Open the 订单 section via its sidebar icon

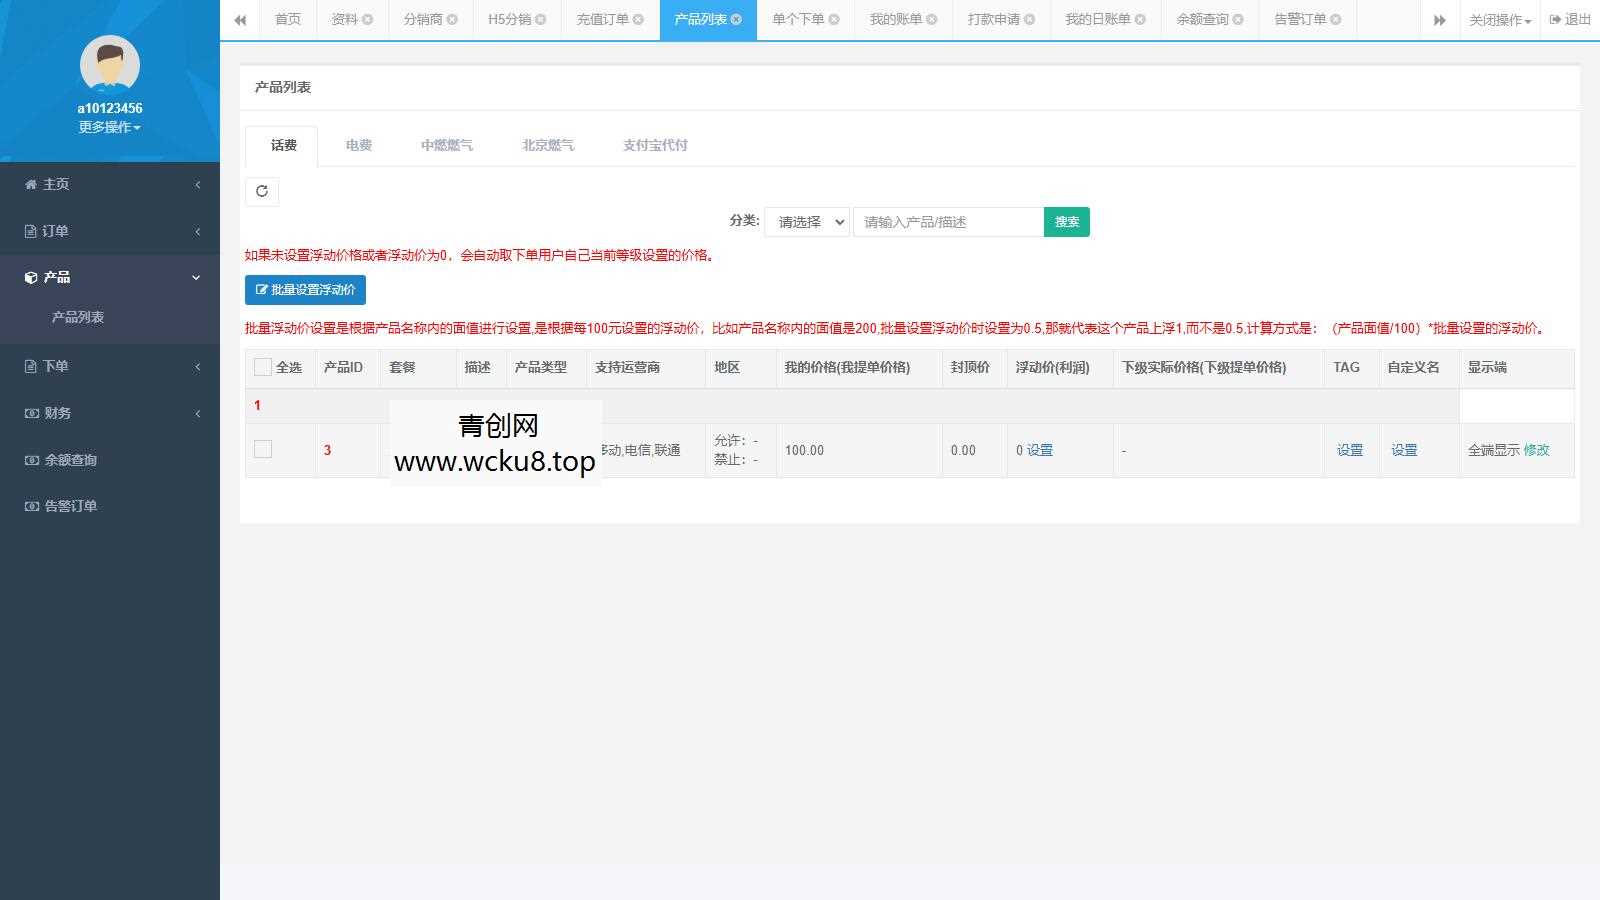30,230
